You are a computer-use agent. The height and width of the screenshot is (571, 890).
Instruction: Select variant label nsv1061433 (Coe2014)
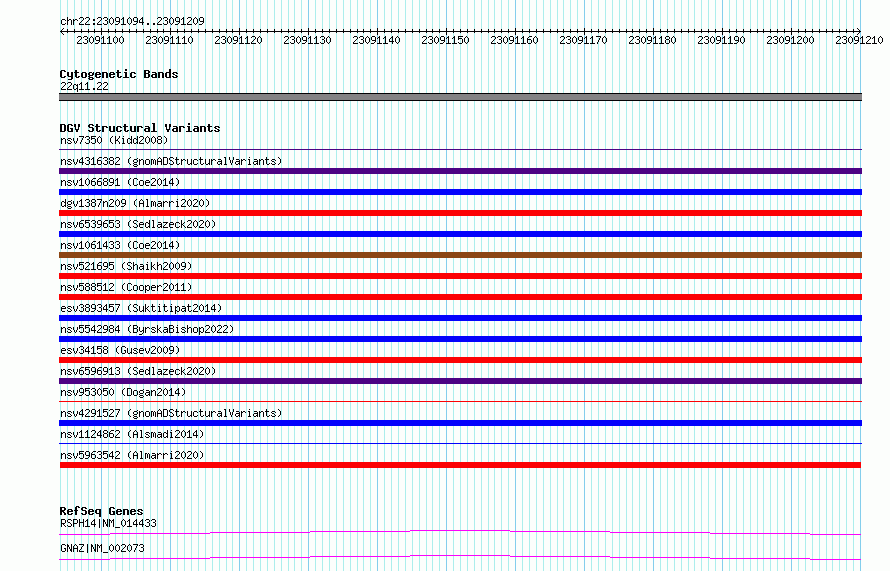[x=120, y=245]
